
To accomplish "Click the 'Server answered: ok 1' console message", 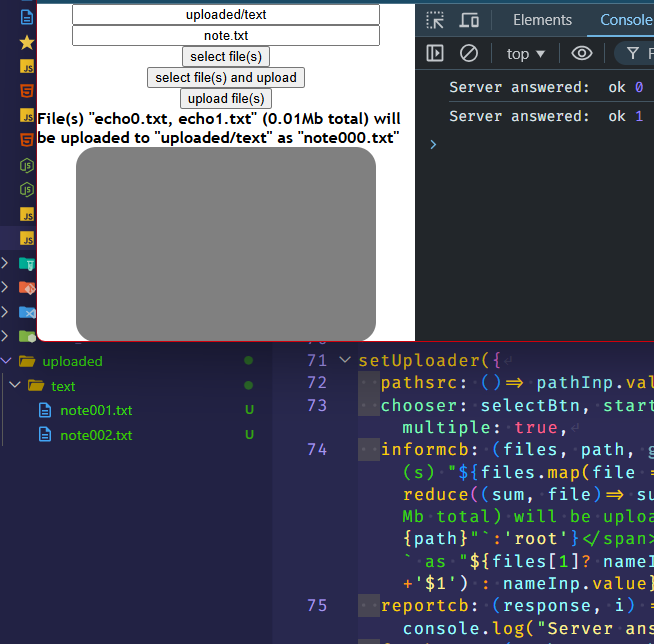I will click(x=546, y=116).
